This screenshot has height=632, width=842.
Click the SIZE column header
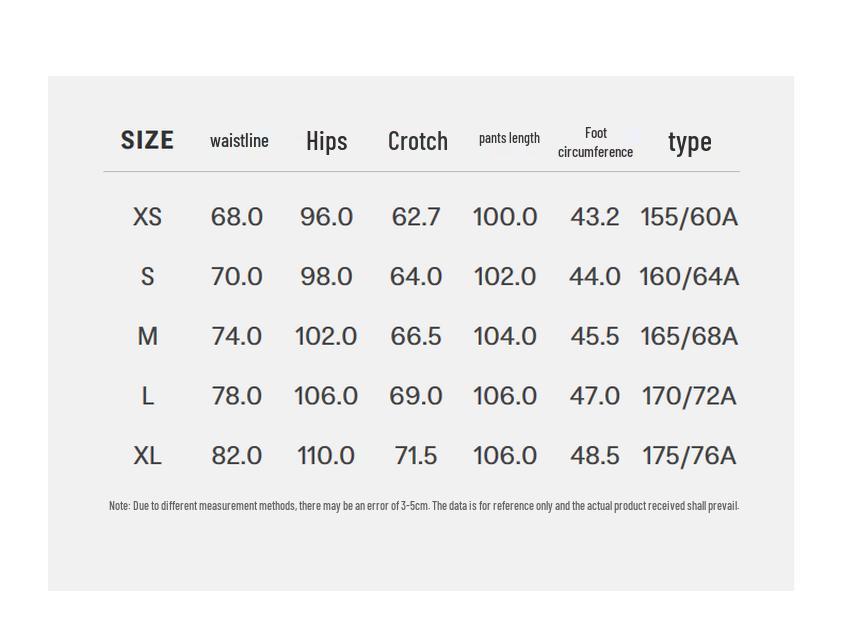147,141
